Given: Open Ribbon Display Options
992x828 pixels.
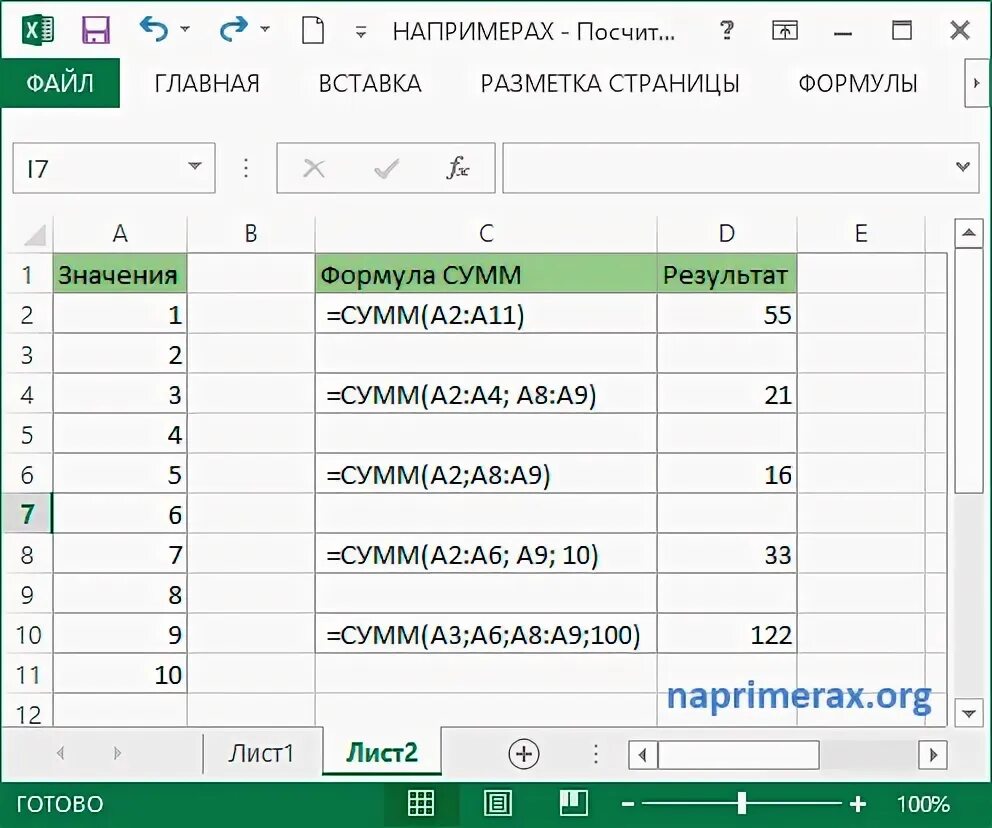Looking at the screenshot, I should (x=784, y=30).
